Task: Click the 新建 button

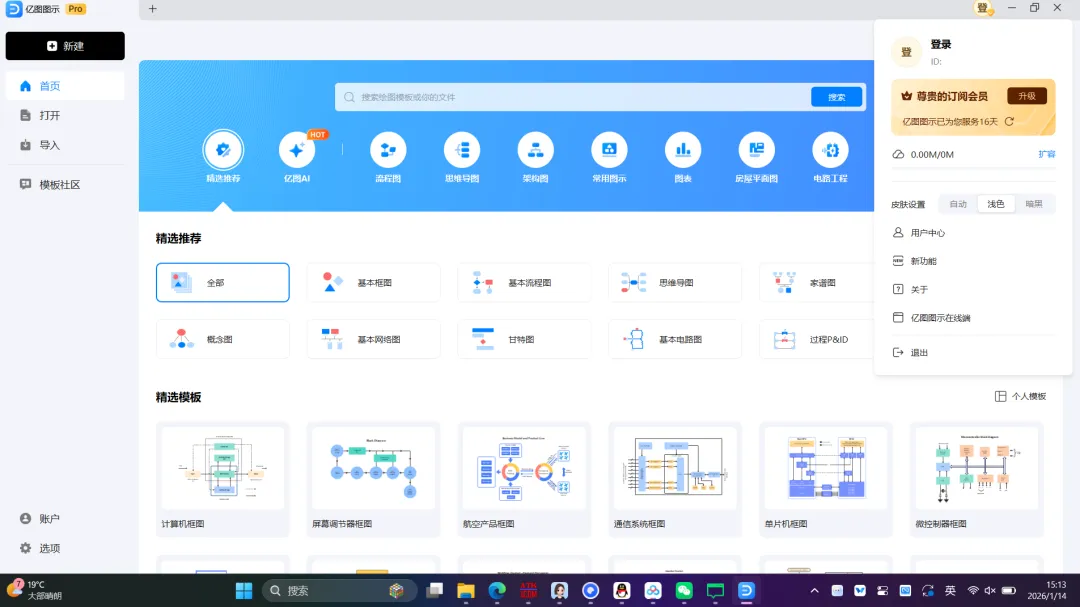Action: click(x=65, y=46)
